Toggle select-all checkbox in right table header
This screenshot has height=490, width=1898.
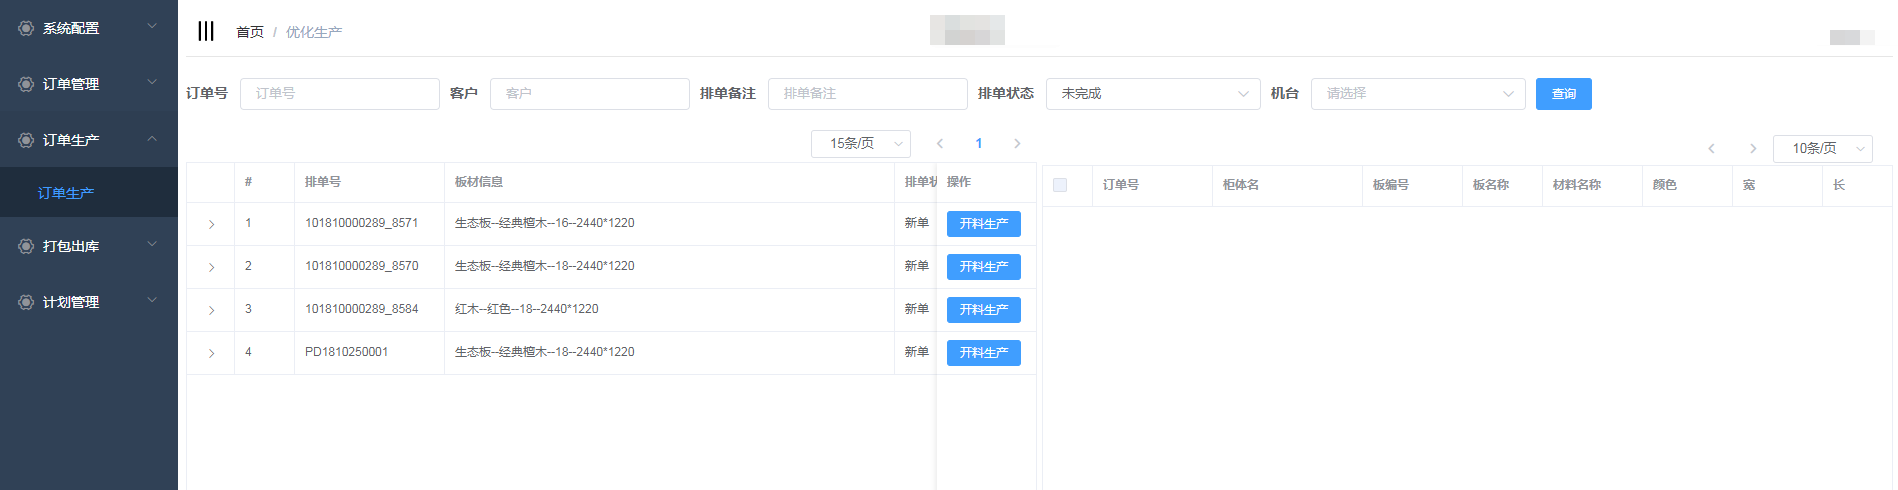pyautogui.click(x=1060, y=185)
